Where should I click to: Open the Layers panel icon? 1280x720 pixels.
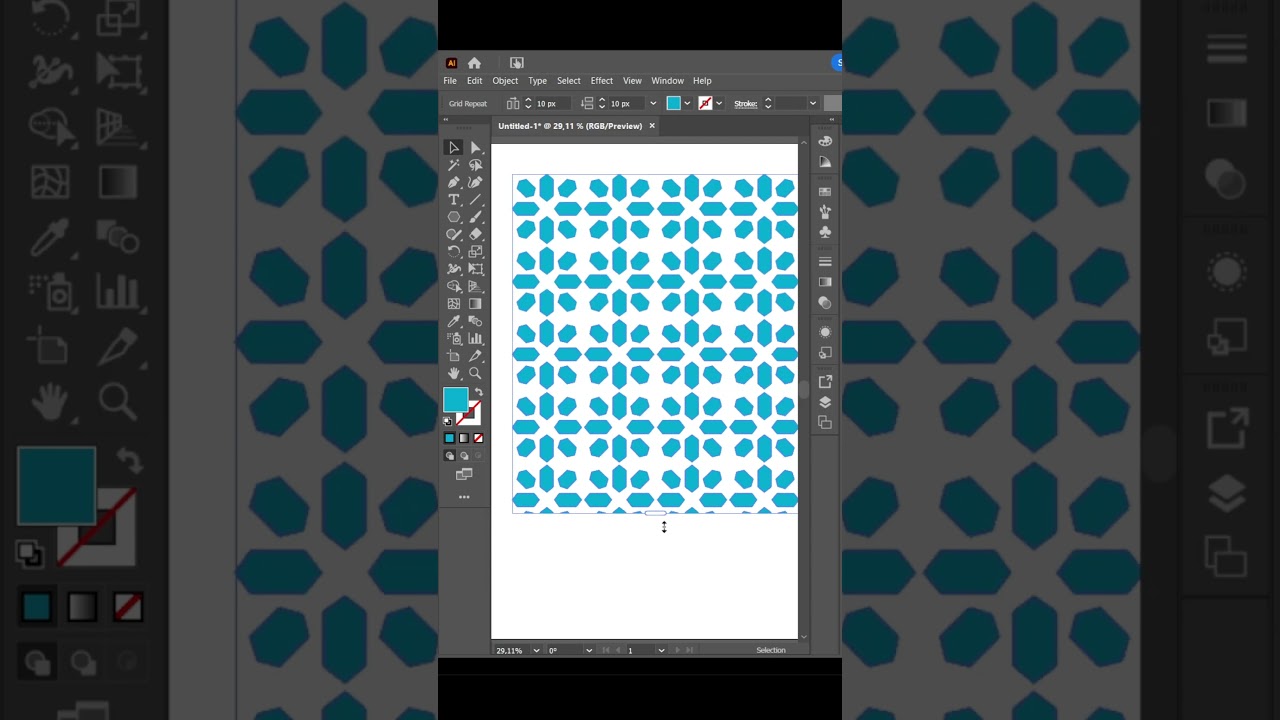[825, 402]
